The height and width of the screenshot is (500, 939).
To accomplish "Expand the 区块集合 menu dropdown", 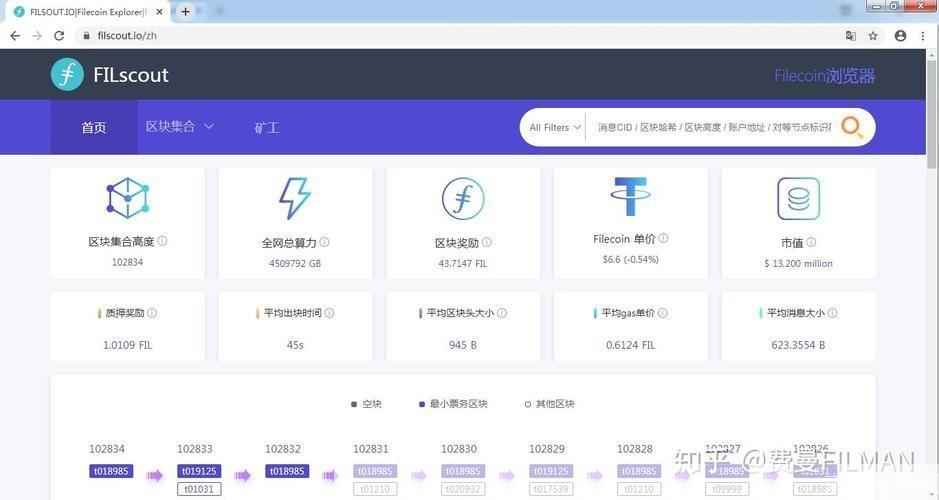I will click(x=180, y=126).
